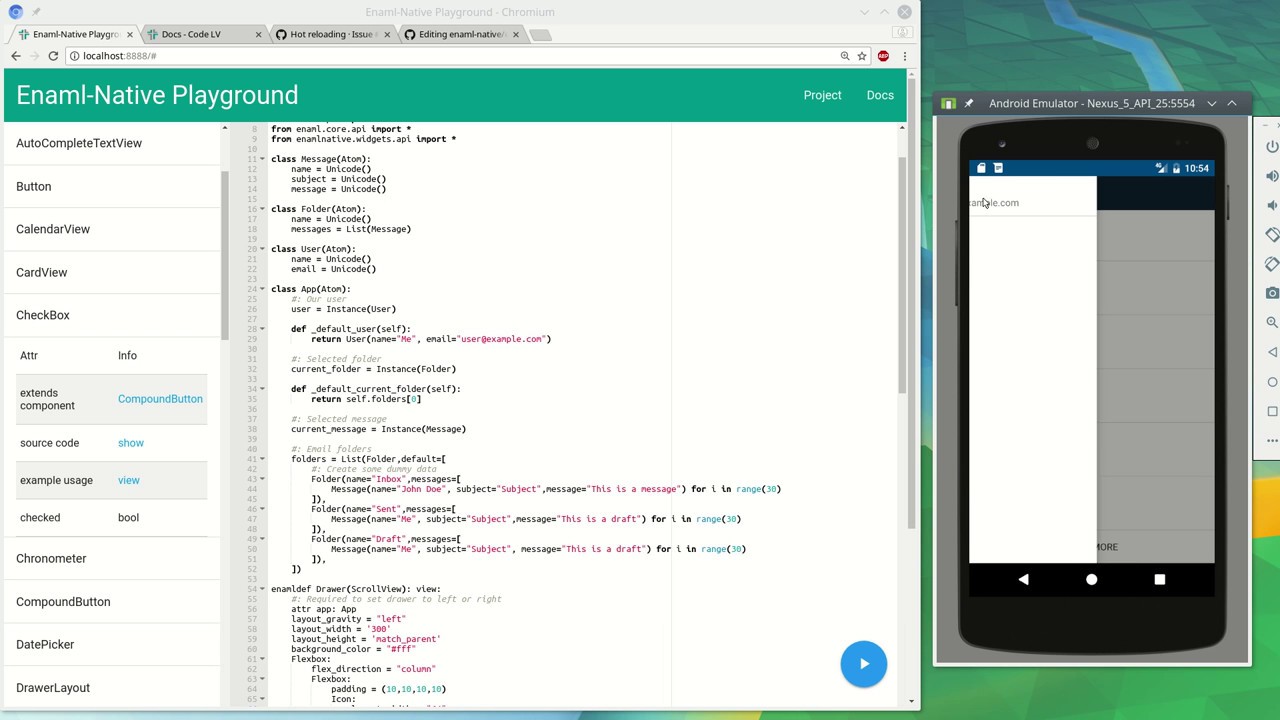1280x720 pixels.
Task: Bookmark this page with the star icon
Action: tap(862, 56)
